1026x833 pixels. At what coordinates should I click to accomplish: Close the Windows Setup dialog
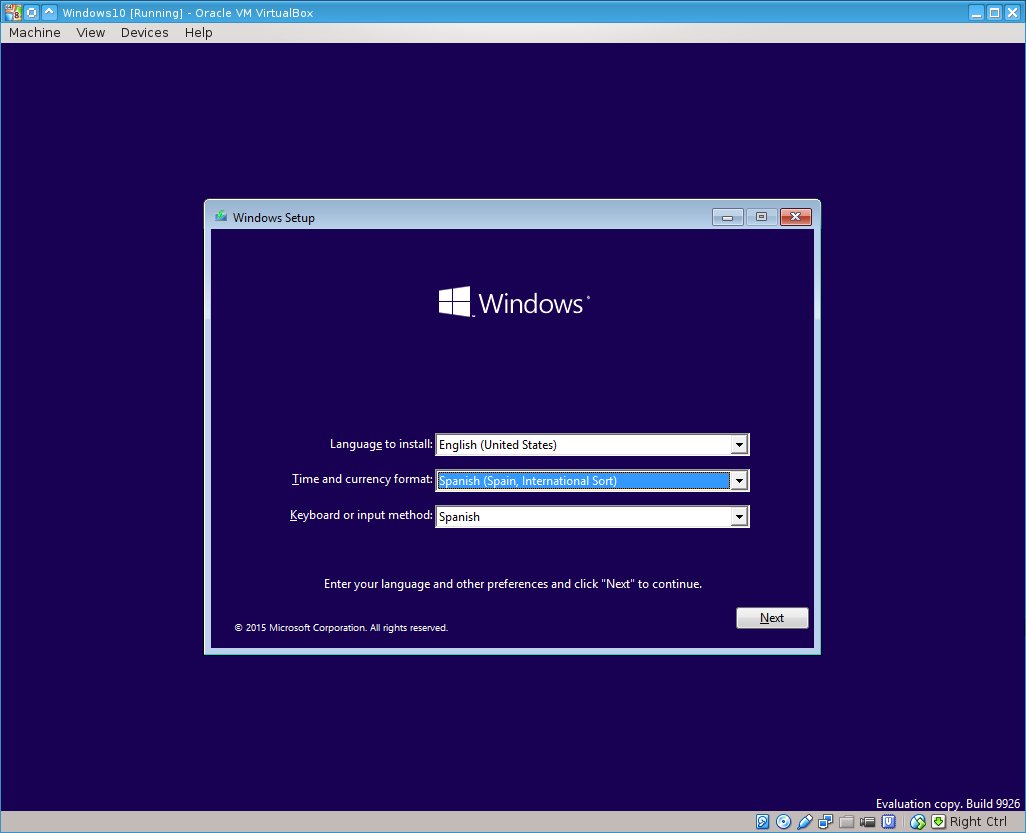click(796, 217)
